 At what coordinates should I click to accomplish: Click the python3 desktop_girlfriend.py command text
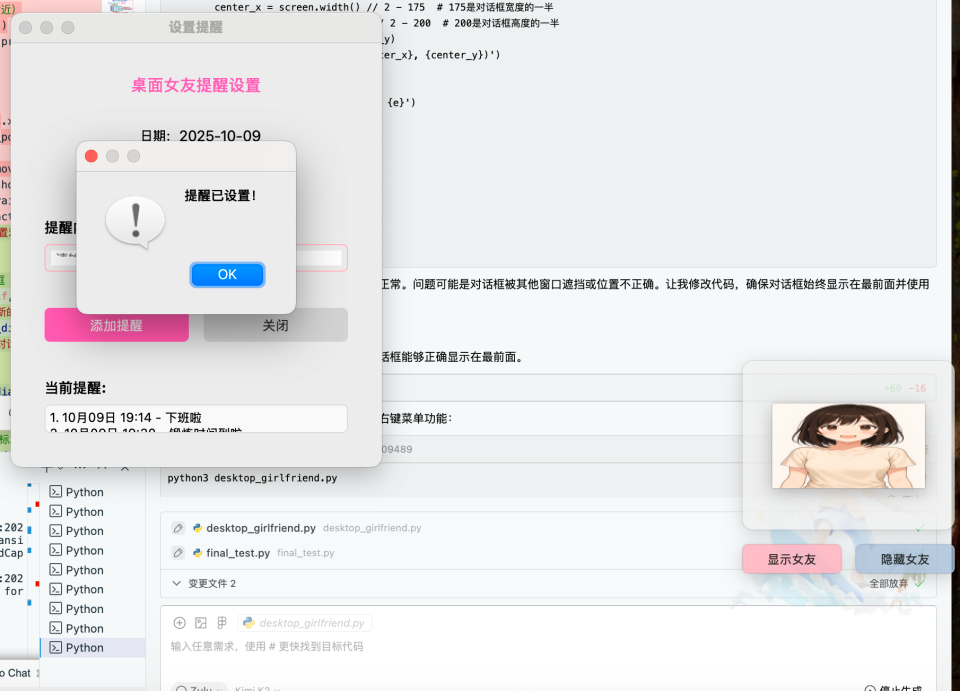pyautogui.click(x=252, y=478)
